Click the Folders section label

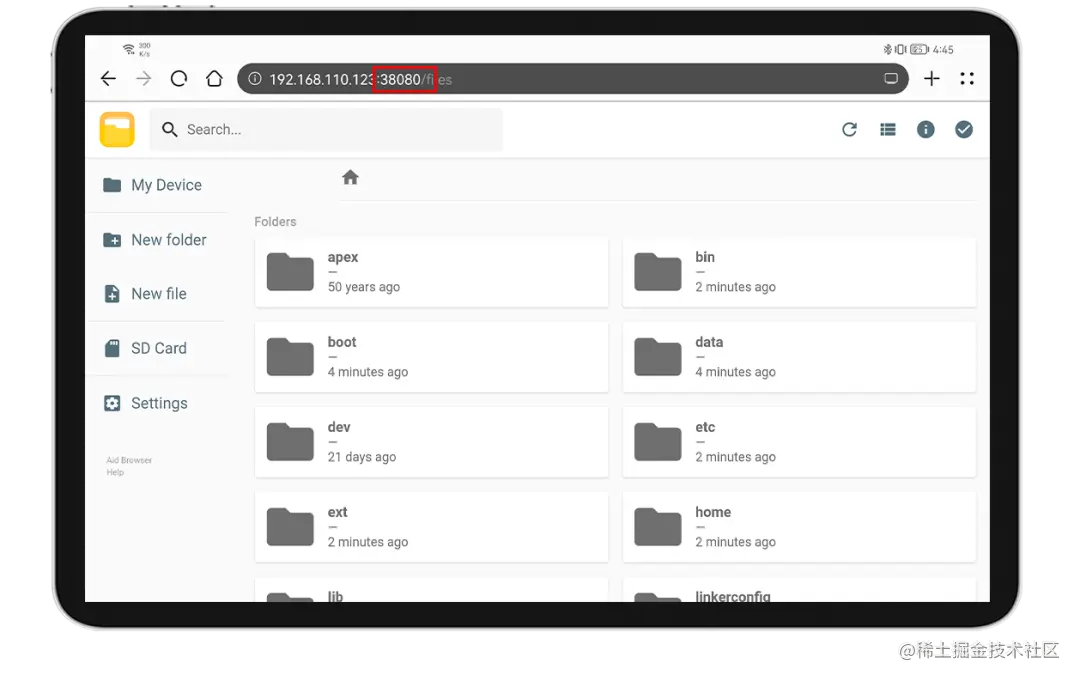pos(275,222)
